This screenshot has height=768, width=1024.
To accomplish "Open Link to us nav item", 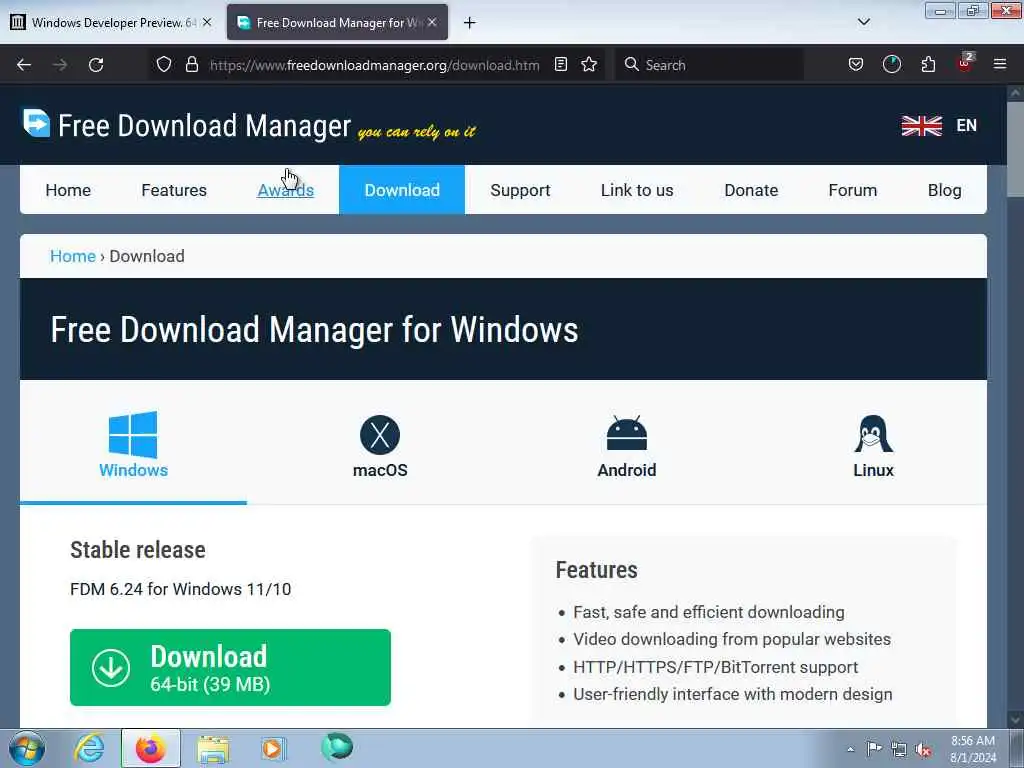I will [x=637, y=190].
